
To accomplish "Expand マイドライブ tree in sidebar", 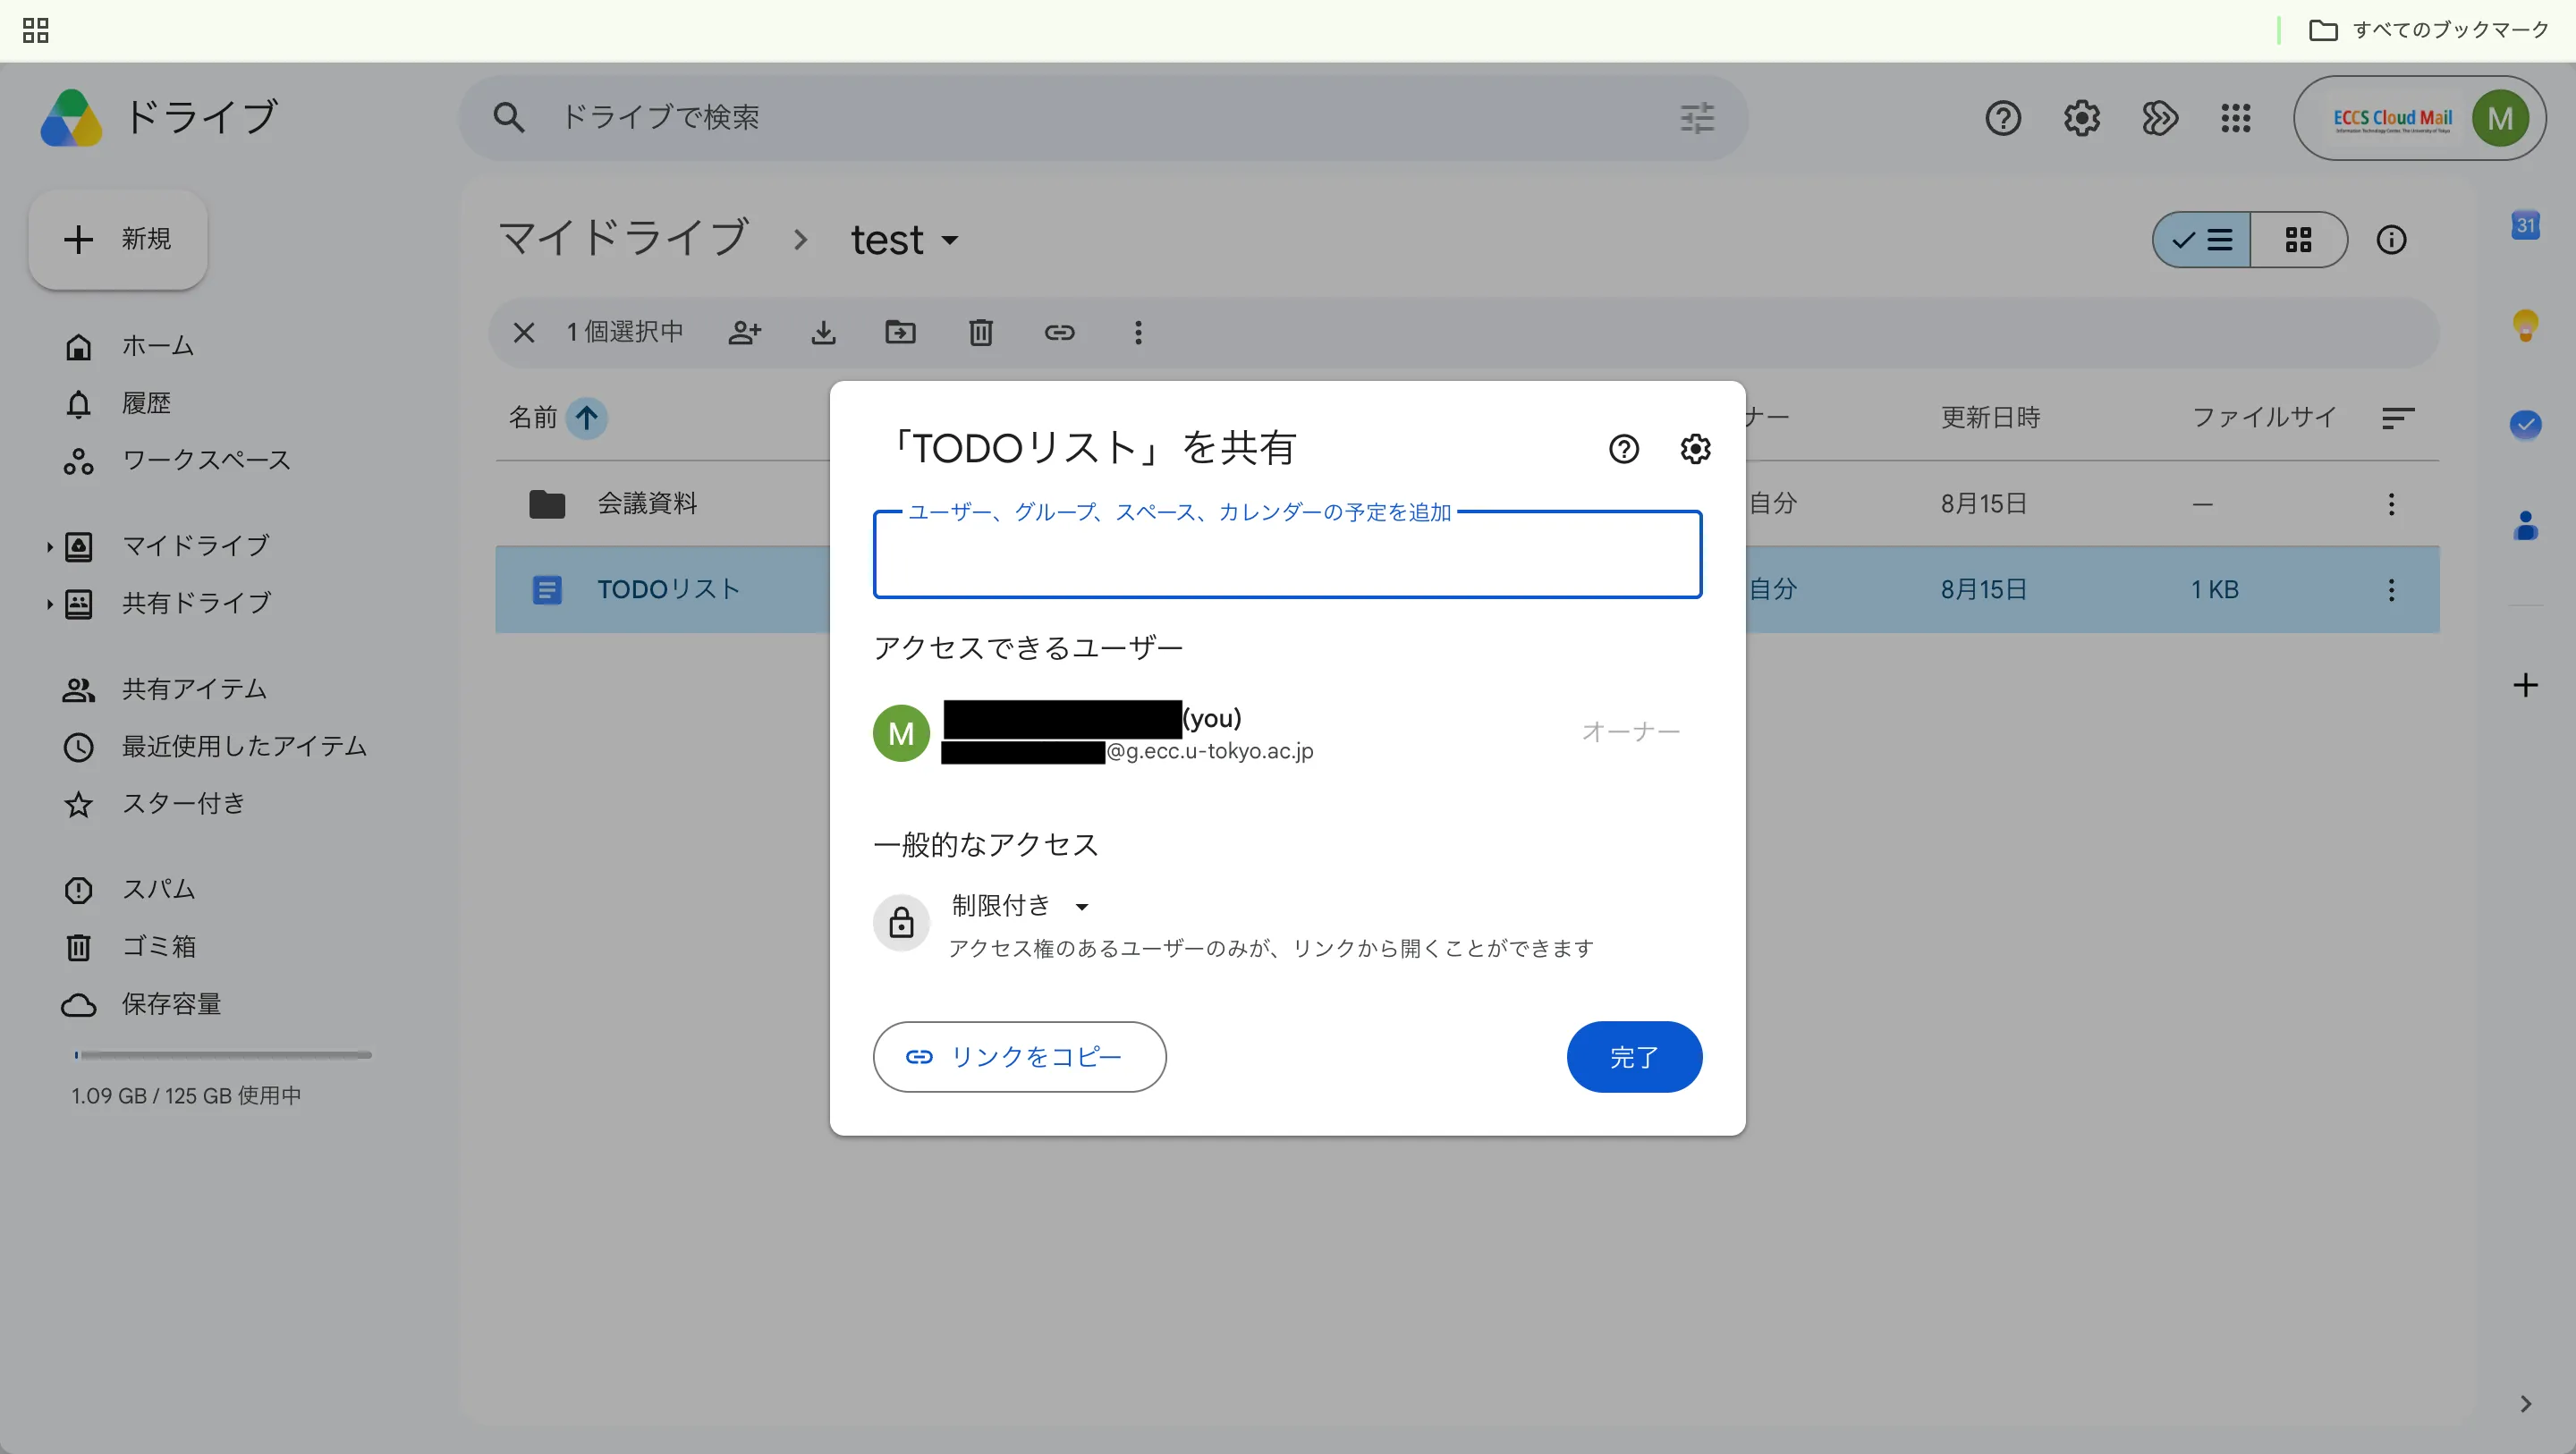I will pos(48,546).
